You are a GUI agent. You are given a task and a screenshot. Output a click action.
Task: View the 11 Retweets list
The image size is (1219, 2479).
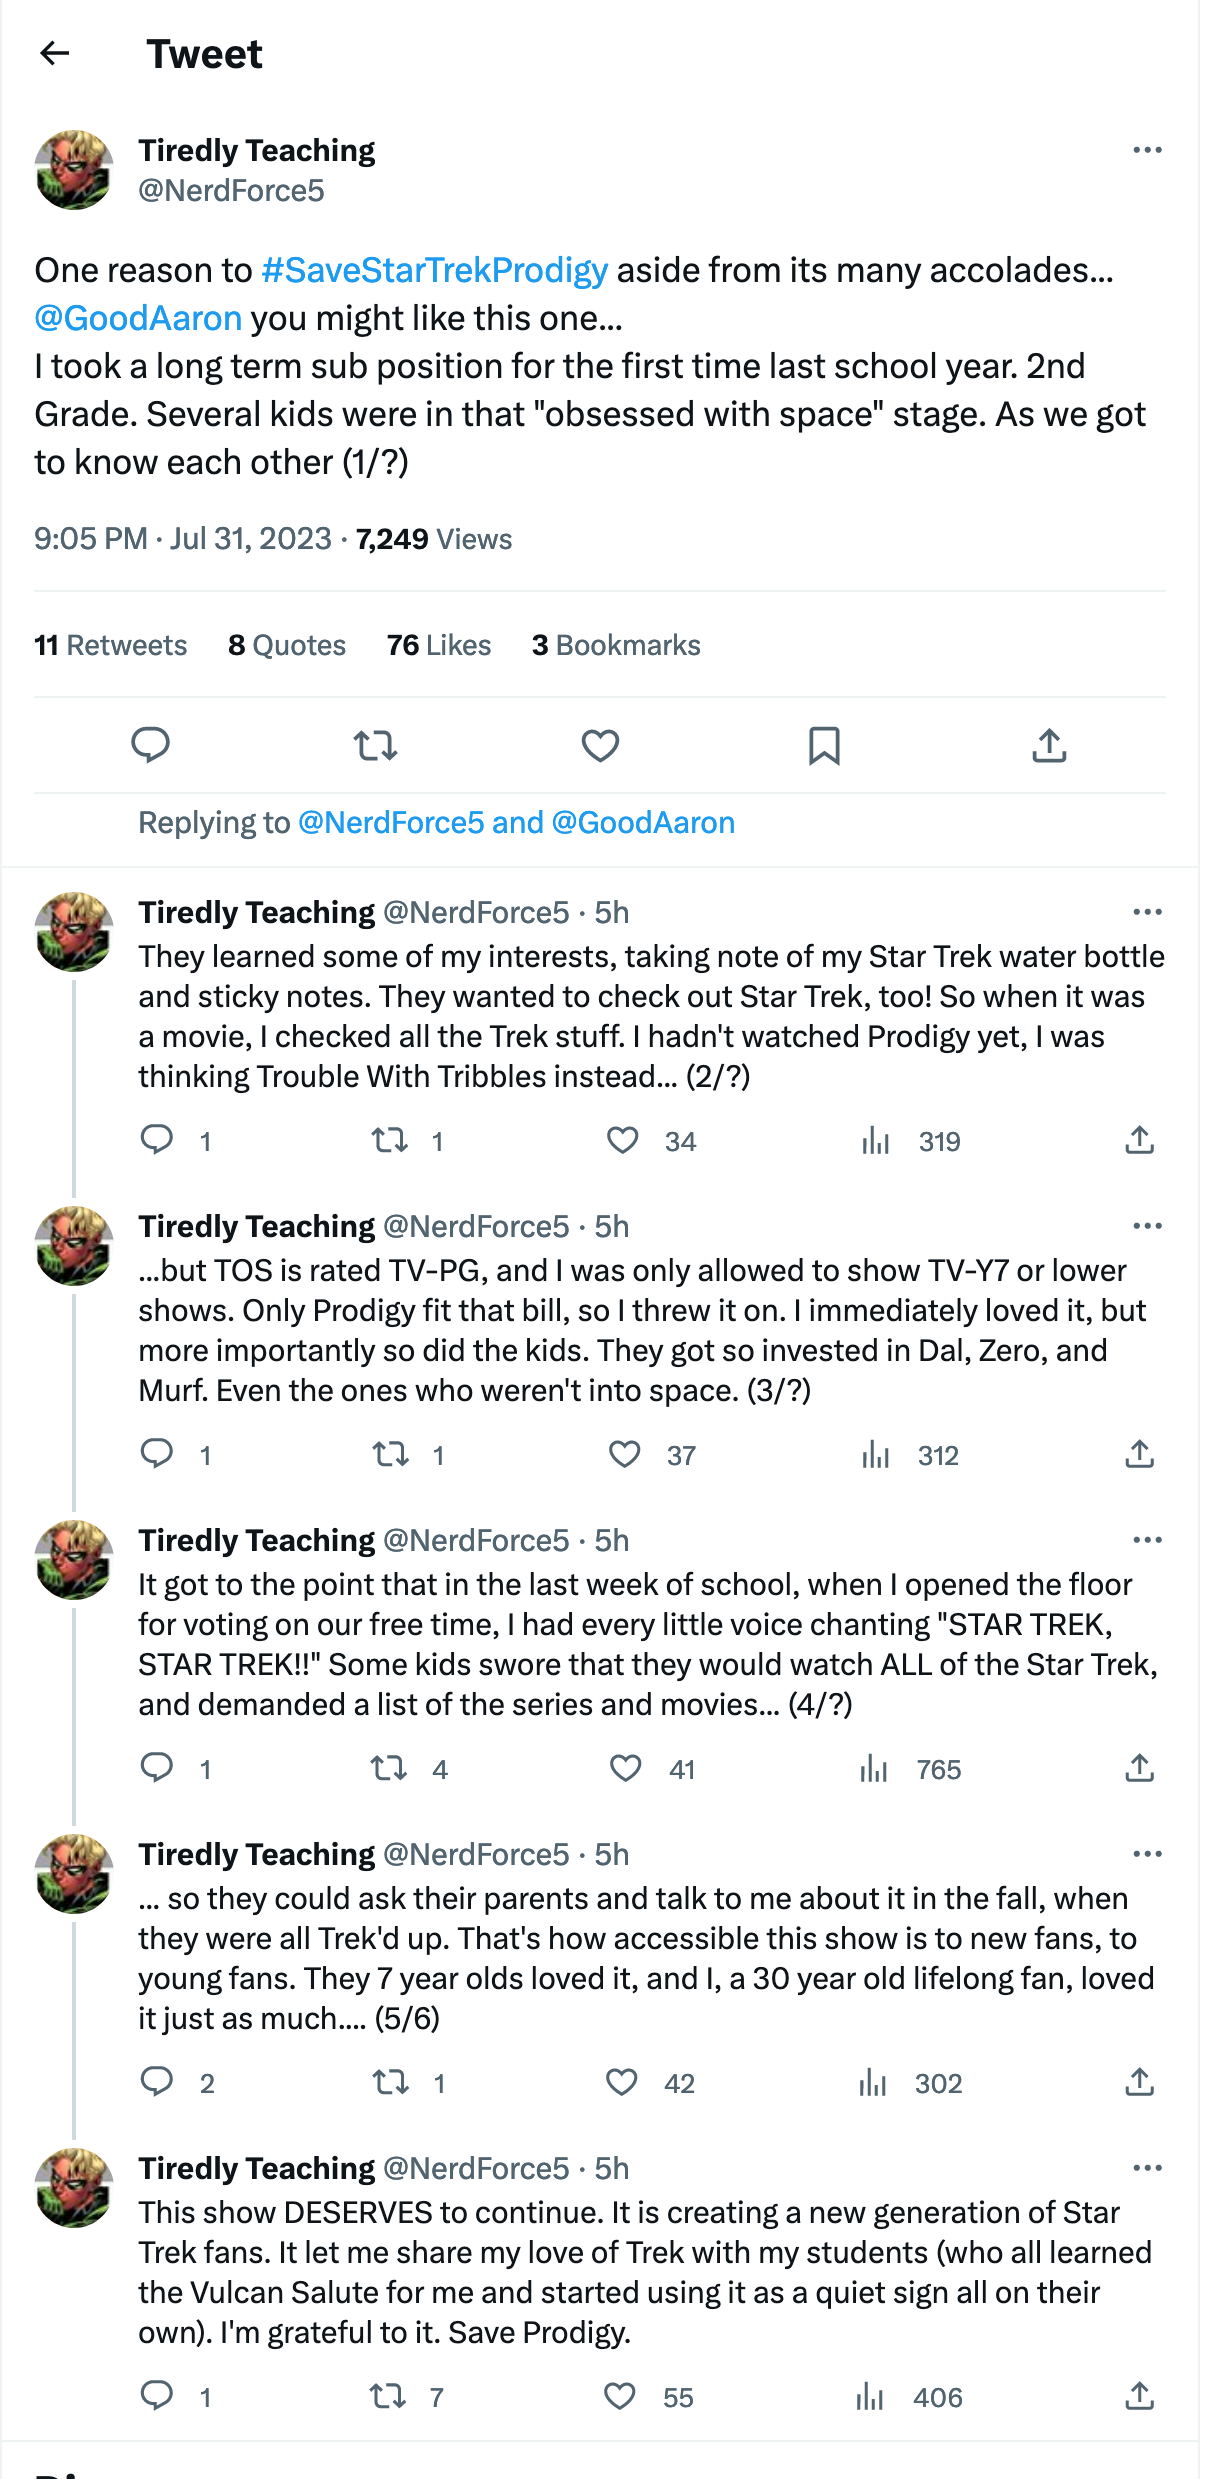pyautogui.click(x=111, y=645)
